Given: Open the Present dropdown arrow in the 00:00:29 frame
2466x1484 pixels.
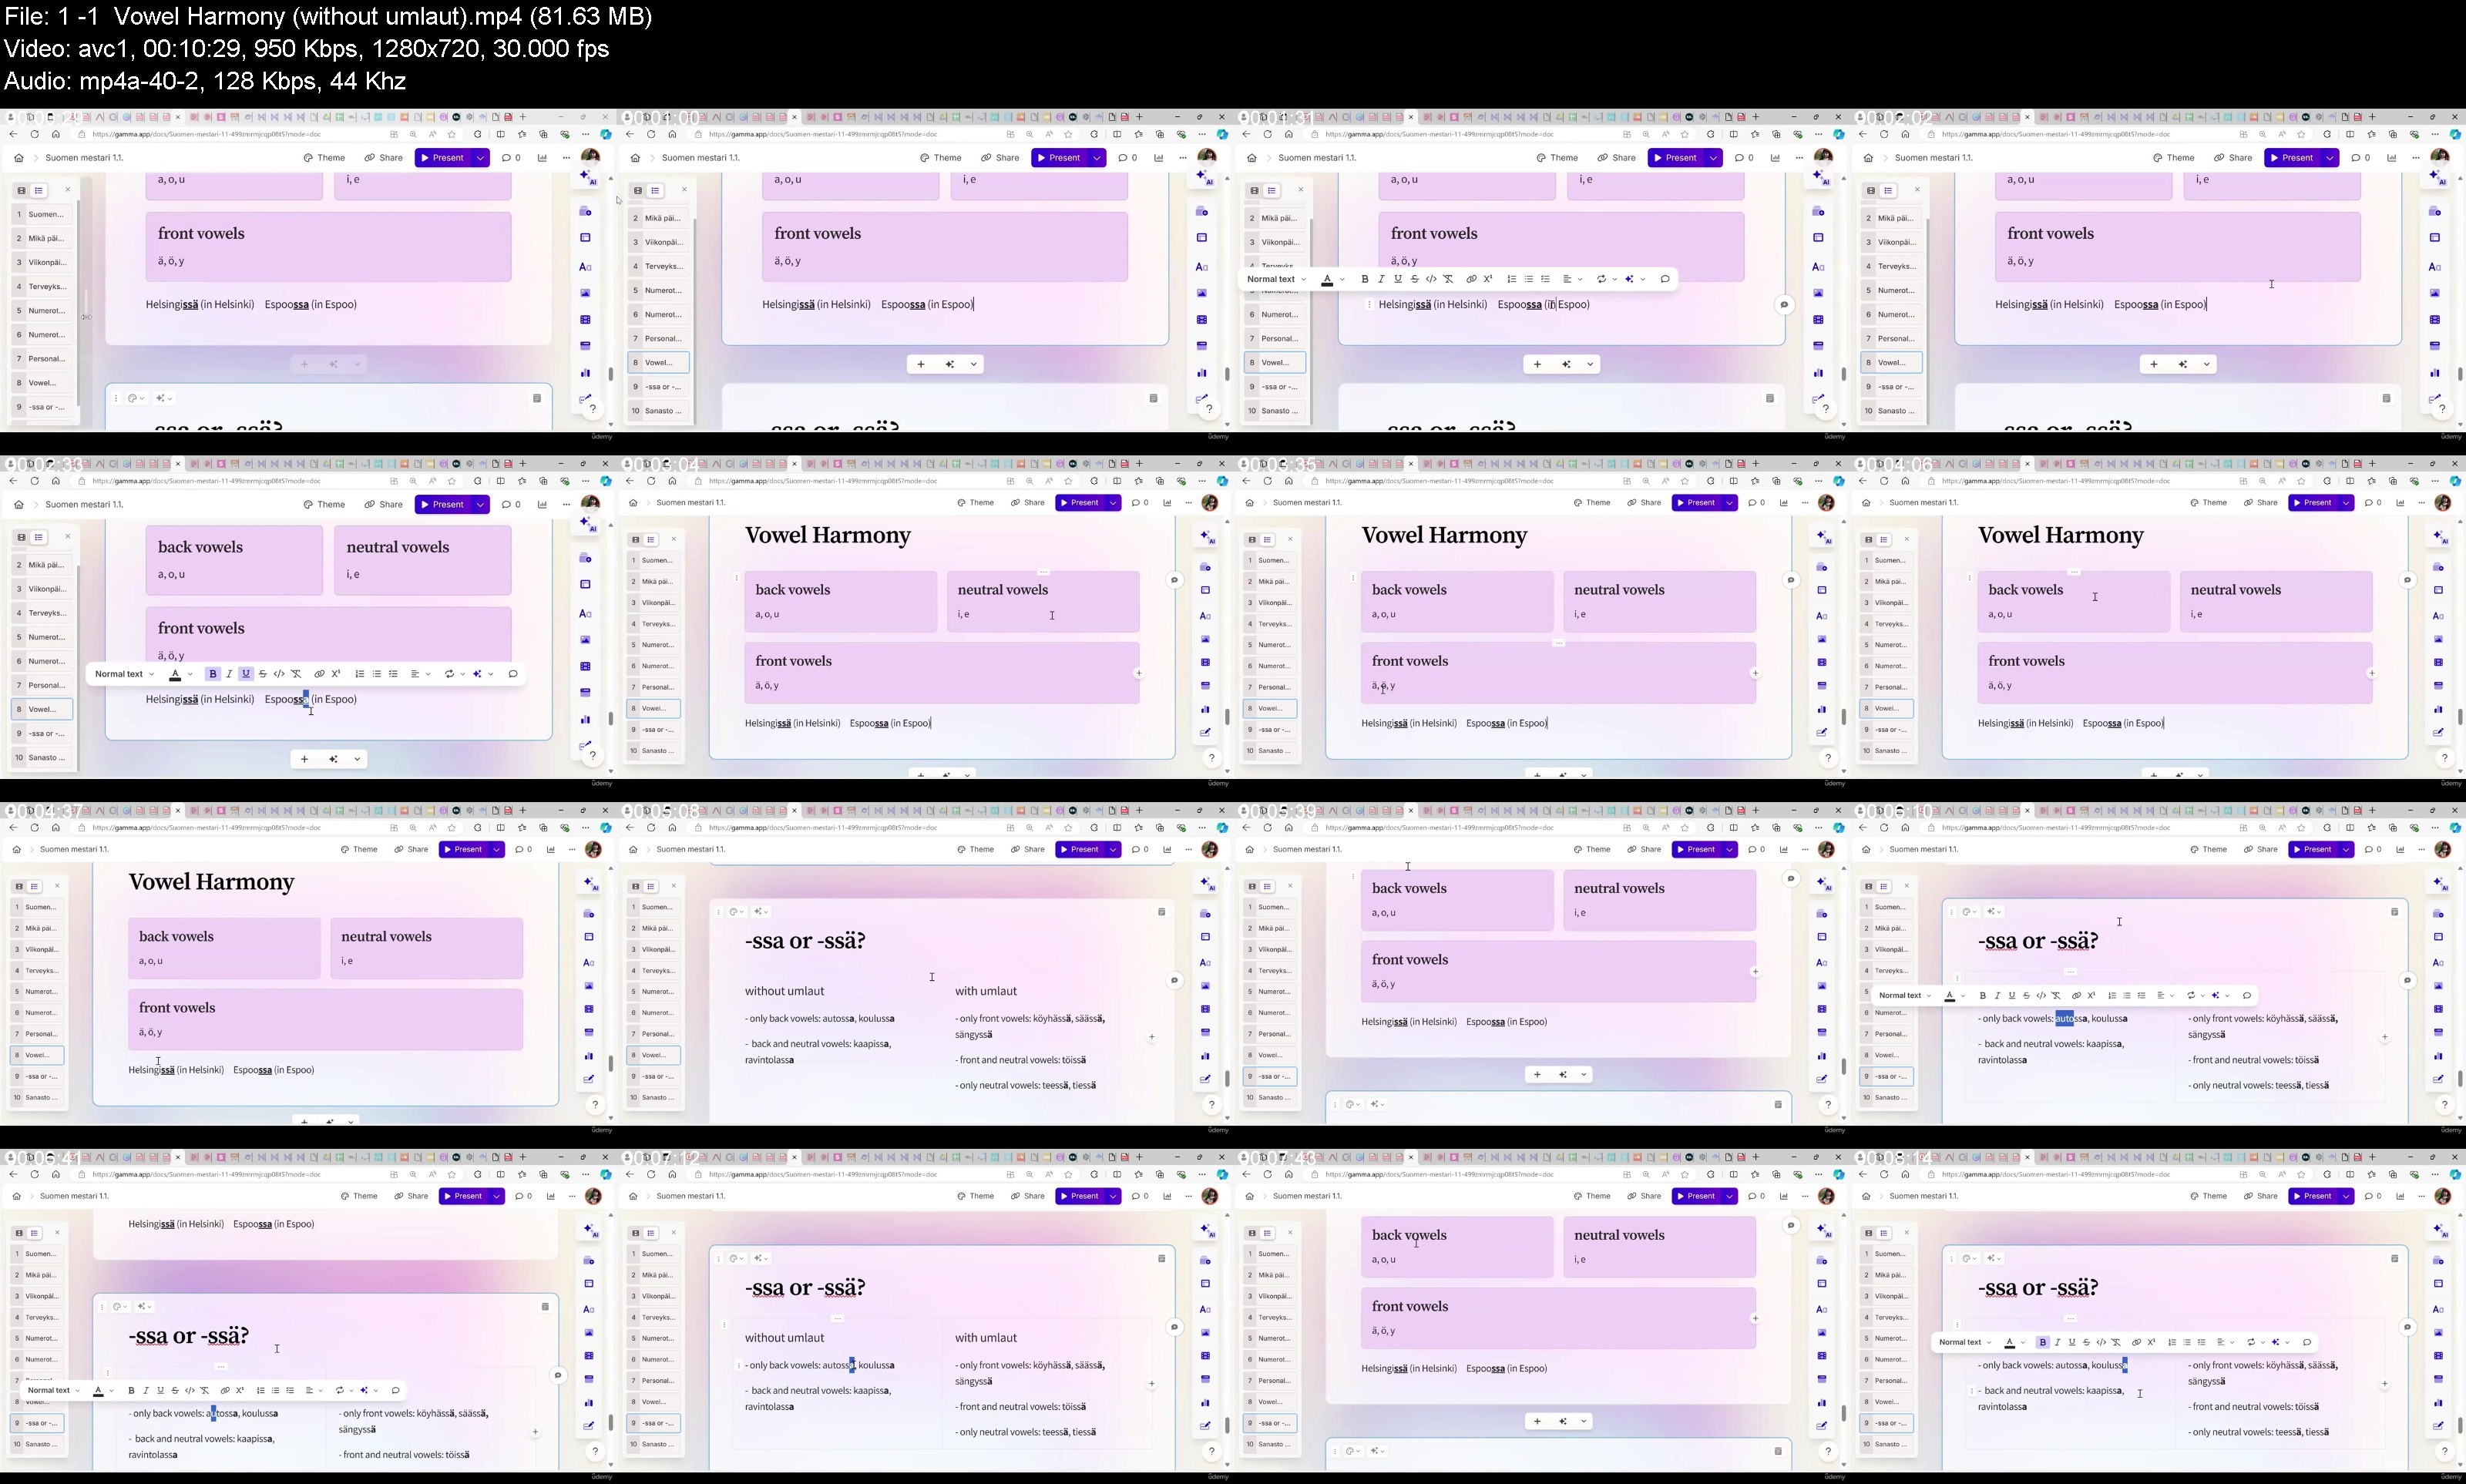Looking at the screenshot, I should click(x=480, y=158).
